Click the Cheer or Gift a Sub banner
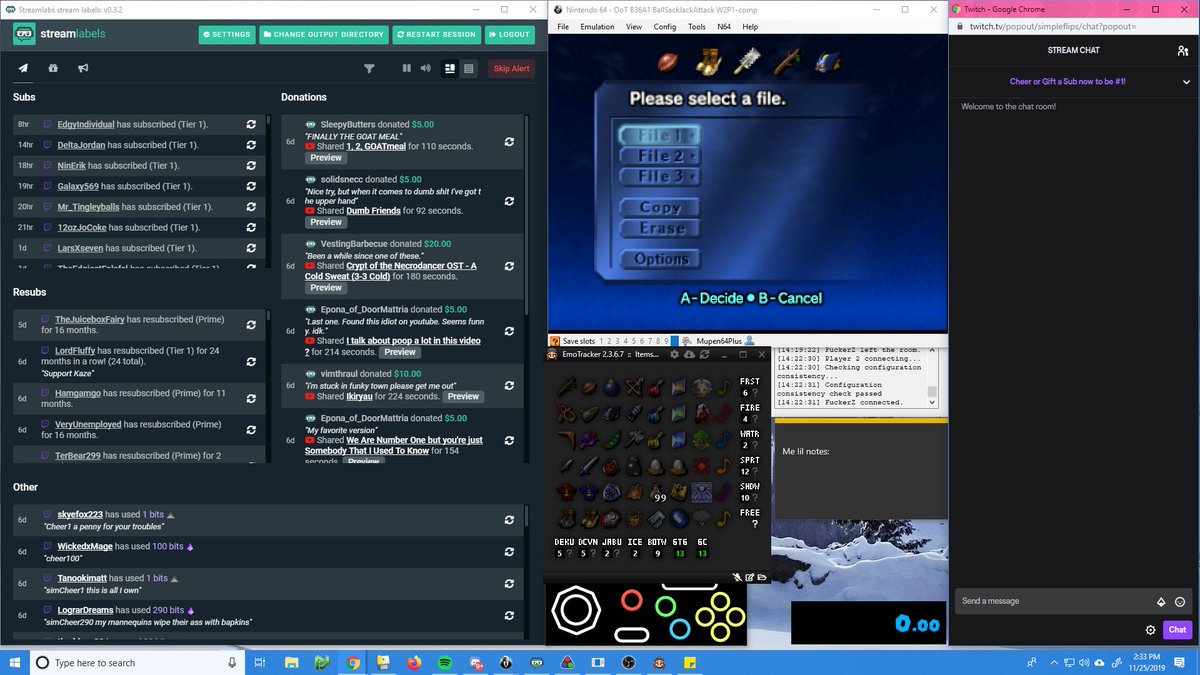This screenshot has height=675, width=1200. 1067,82
